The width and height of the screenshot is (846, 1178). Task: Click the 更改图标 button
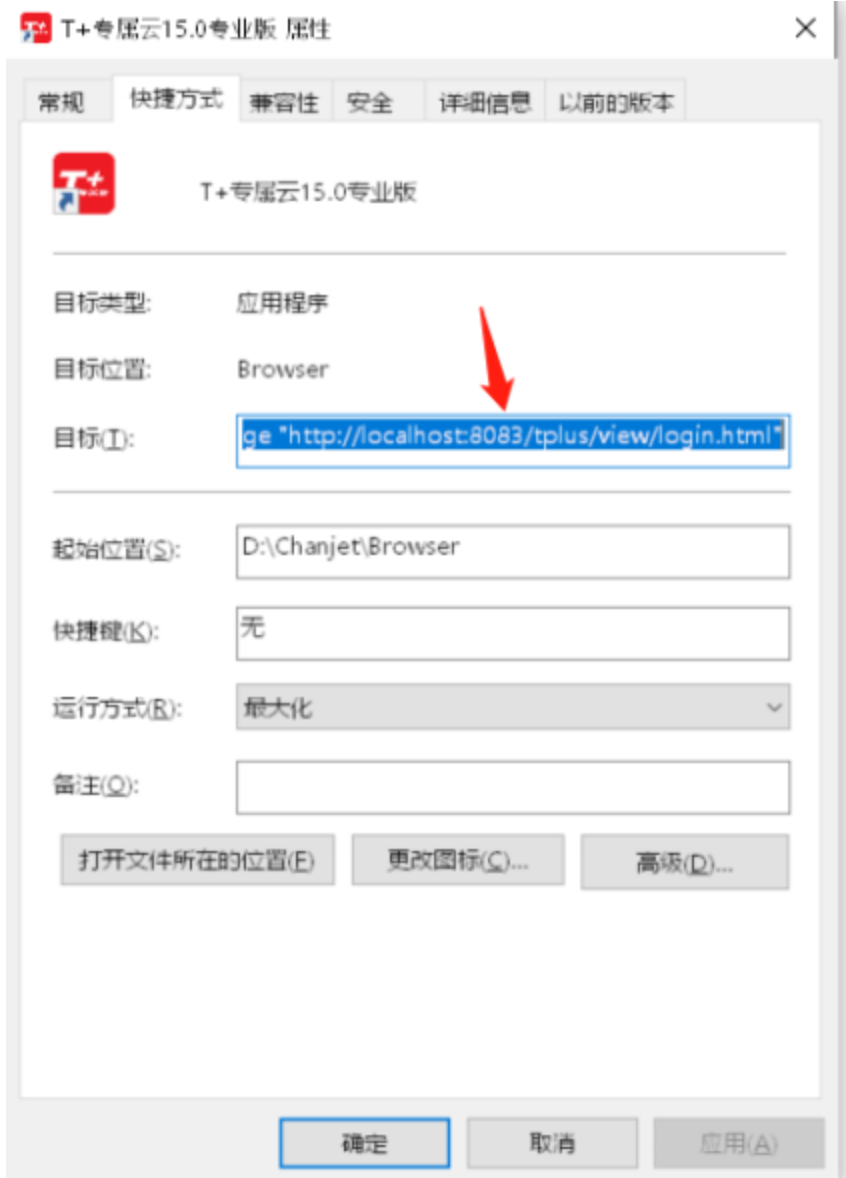coord(458,860)
